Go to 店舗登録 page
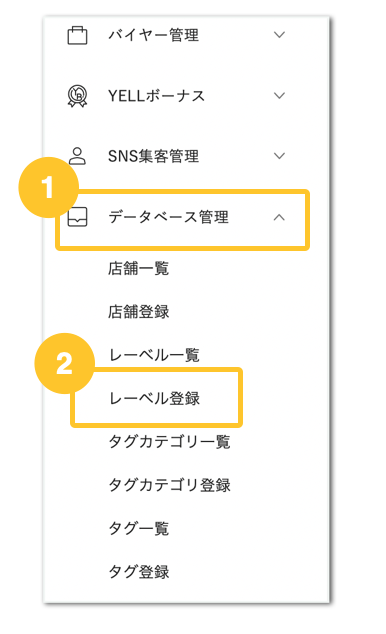The image size is (386, 634). (x=139, y=311)
